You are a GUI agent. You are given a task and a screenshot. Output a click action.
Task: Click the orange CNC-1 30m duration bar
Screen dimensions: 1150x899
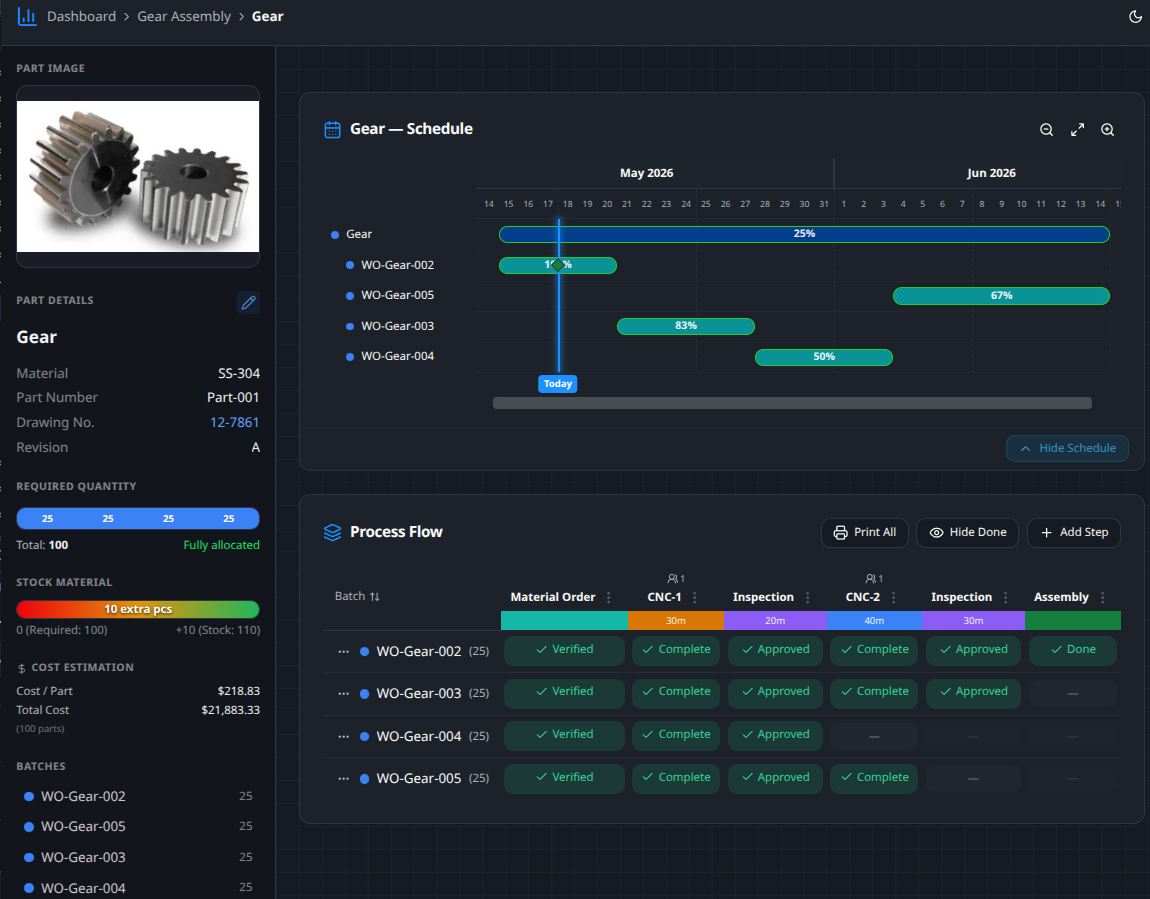pos(675,620)
